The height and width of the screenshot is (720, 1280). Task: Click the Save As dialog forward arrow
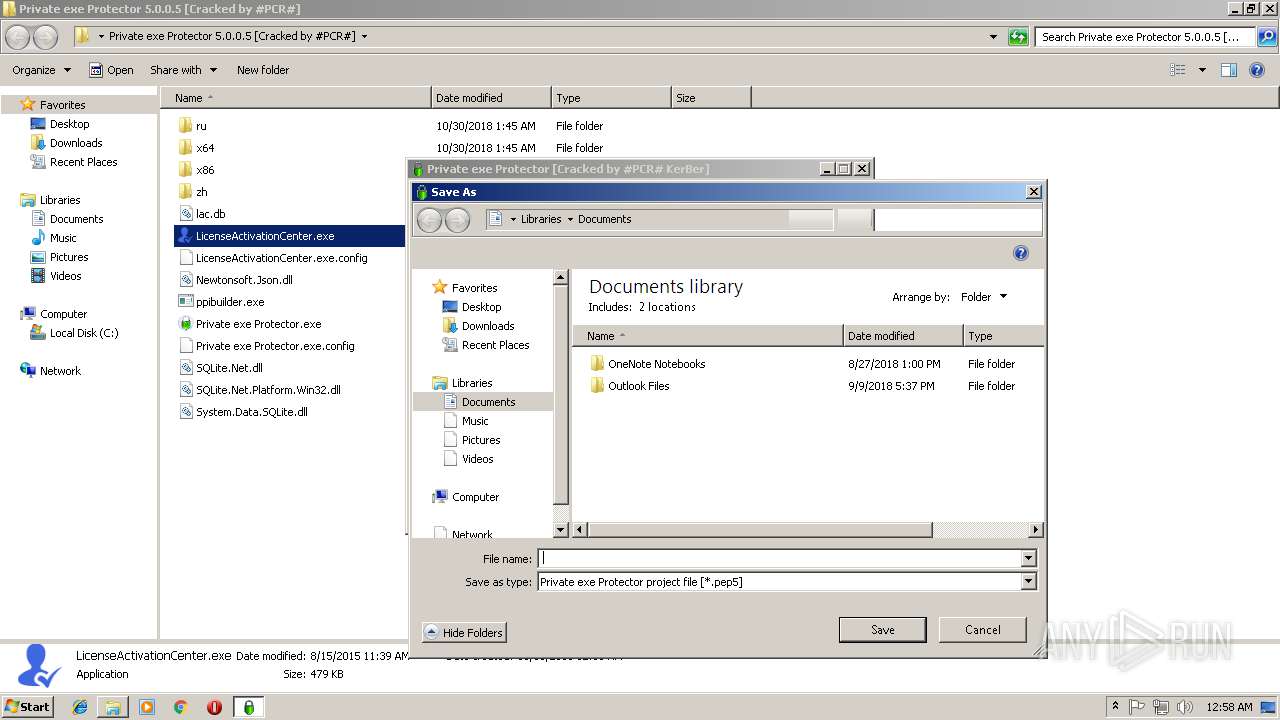(x=457, y=219)
